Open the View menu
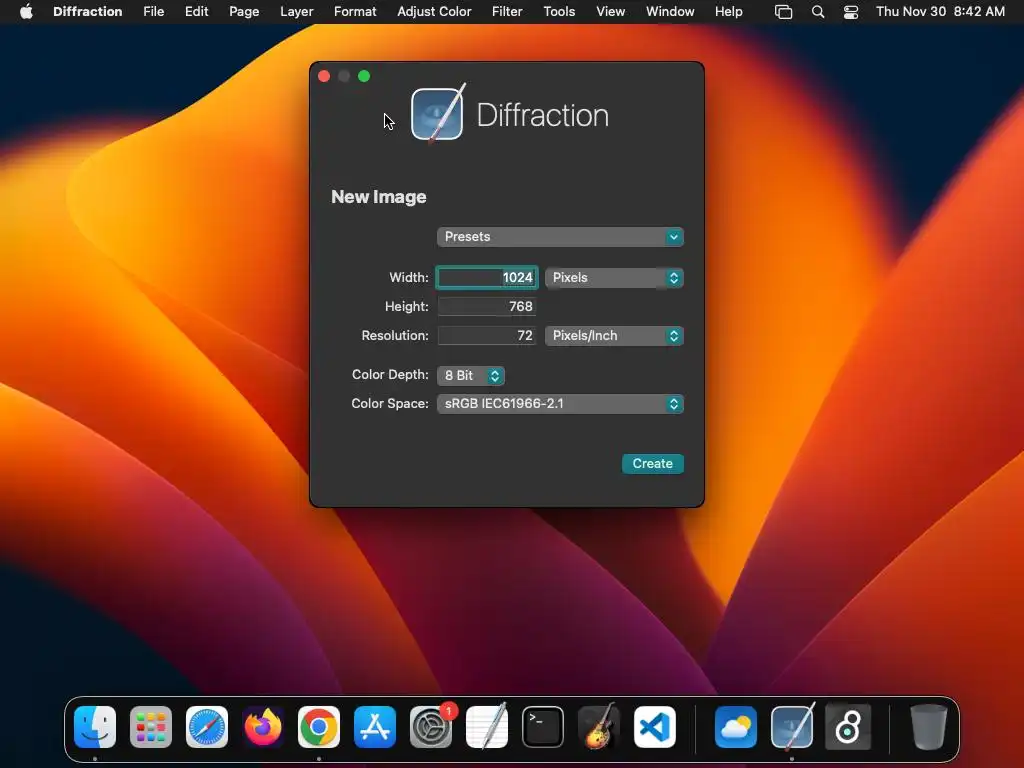This screenshot has height=768, width=1024. click(611, 12)
